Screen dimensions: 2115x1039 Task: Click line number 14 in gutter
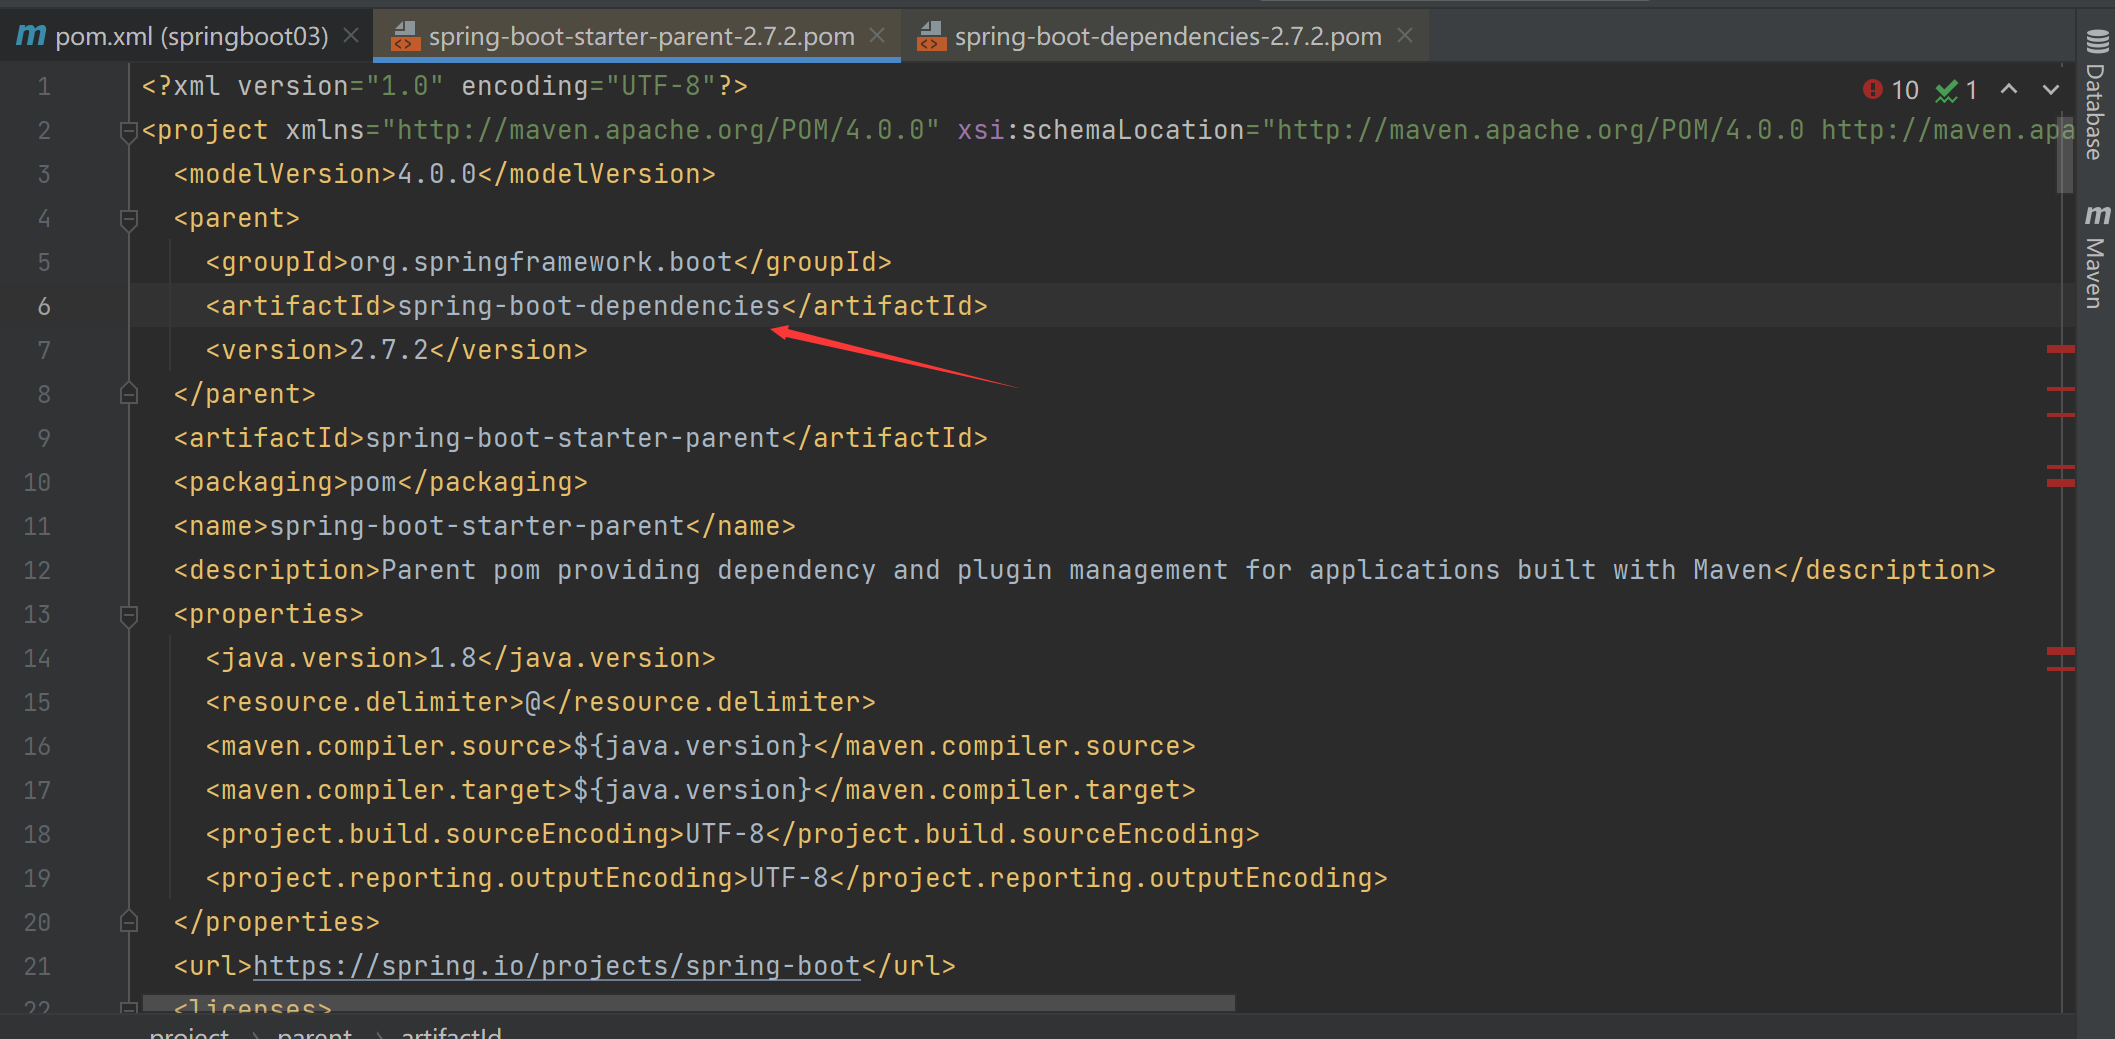(37, 658)
